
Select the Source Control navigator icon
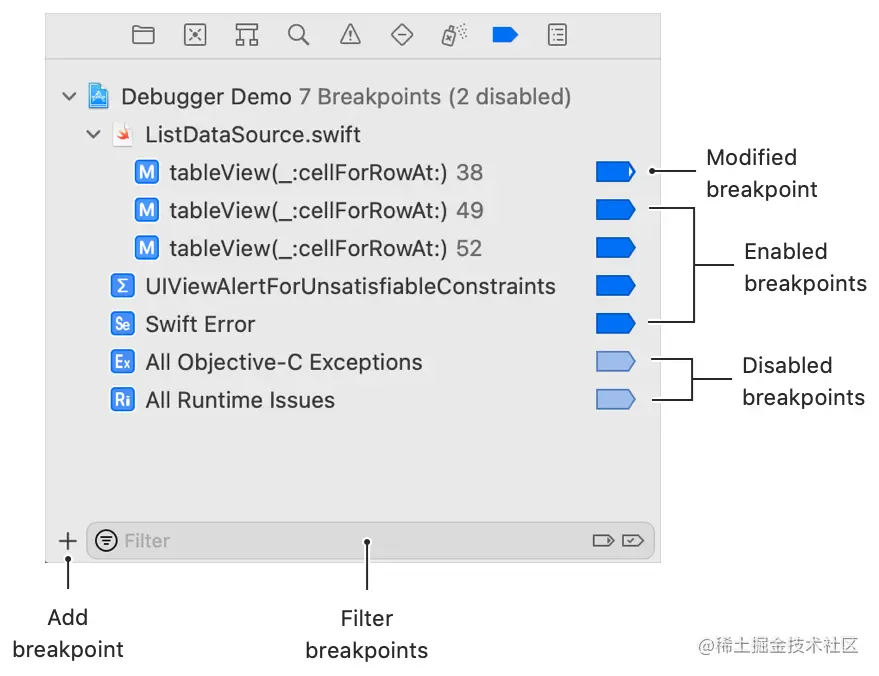pos(194,35)
